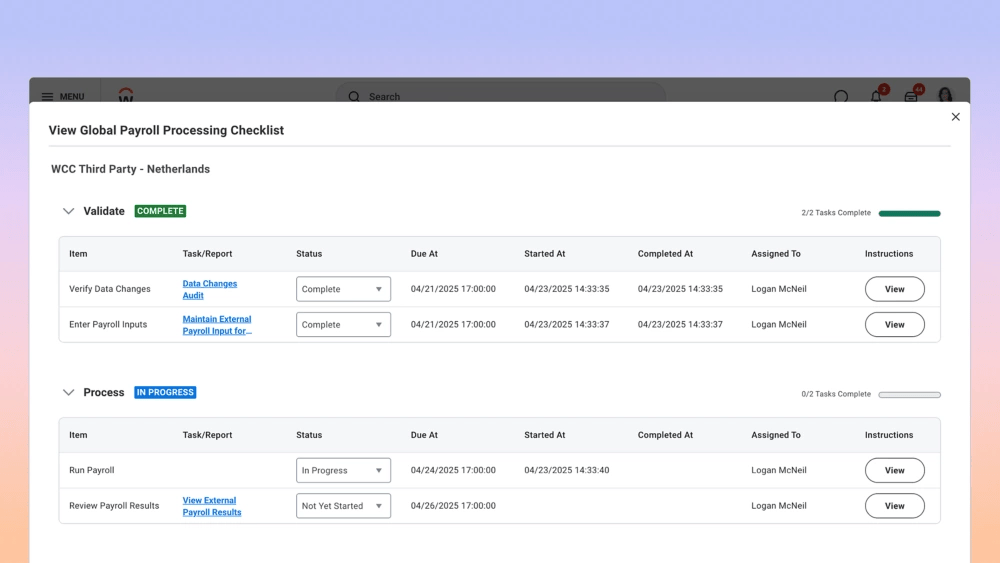
Task: Click due date '04/26/2025 17:00:00'
Action: pyautogui.click(x=453, y=506)
